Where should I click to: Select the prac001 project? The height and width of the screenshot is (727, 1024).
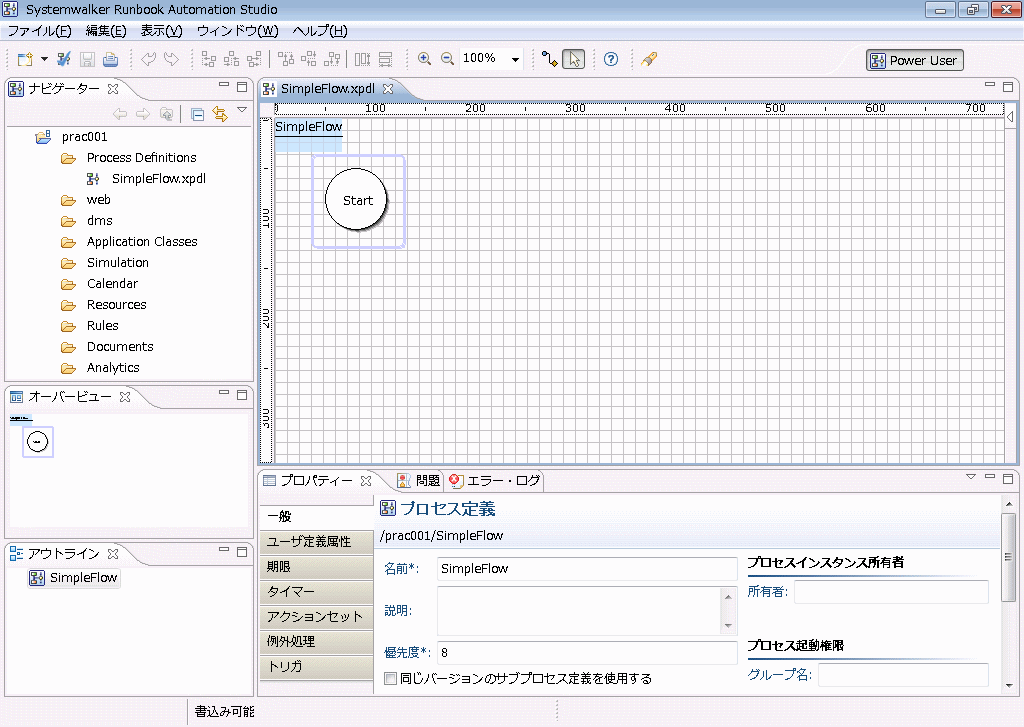84,137
